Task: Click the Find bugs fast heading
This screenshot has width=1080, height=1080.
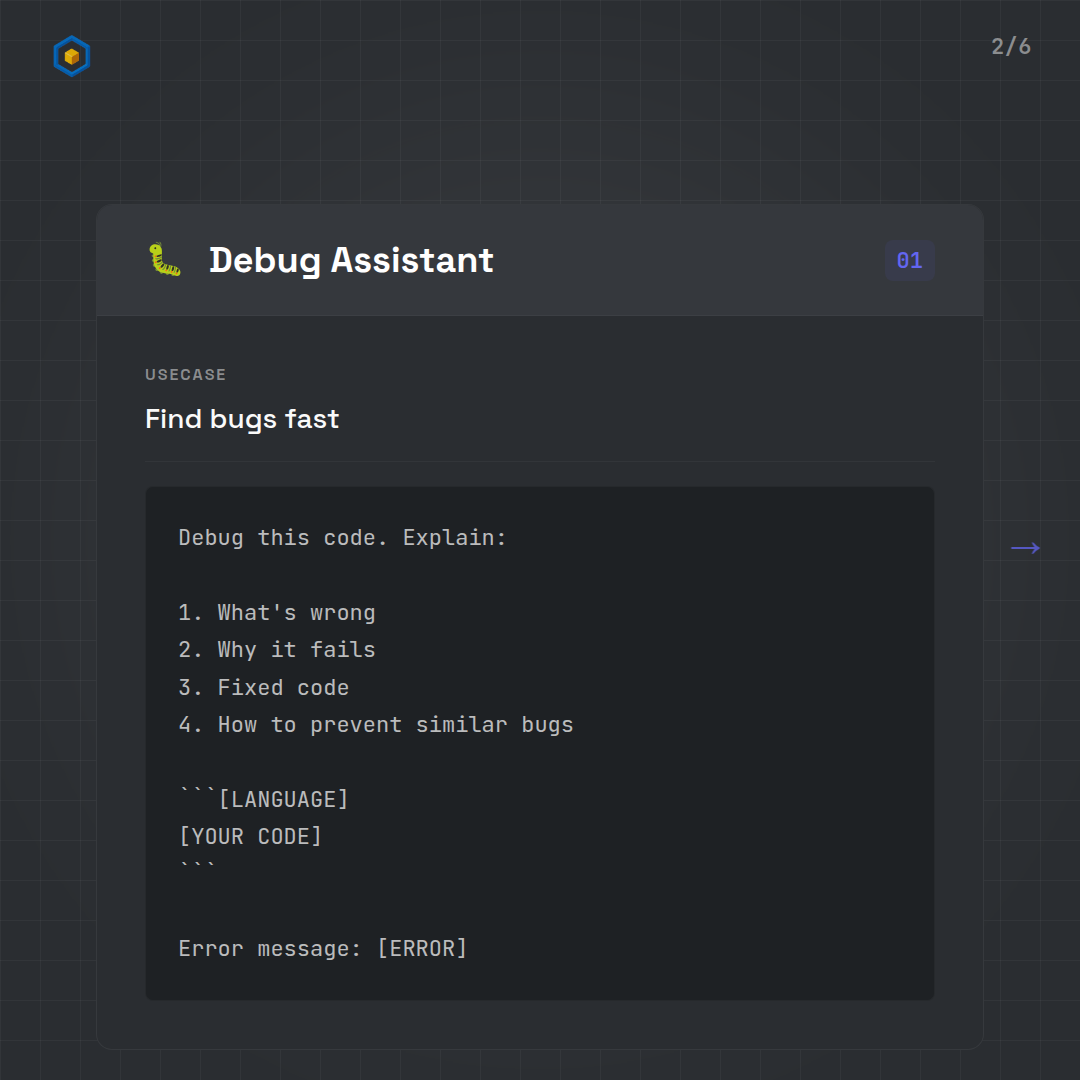Action: (x=242, y=418)
